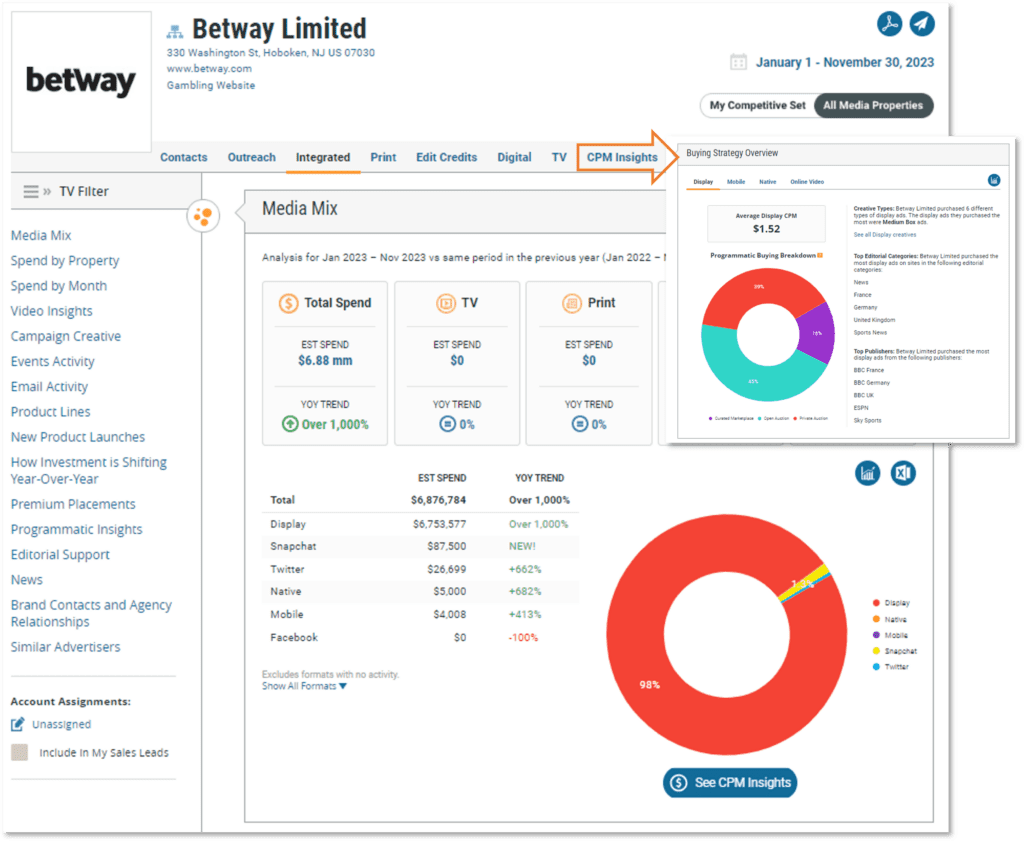Screen dimensions: 1024x841
Task: Click See all Display creatives link
Action: tap(885, 234)
